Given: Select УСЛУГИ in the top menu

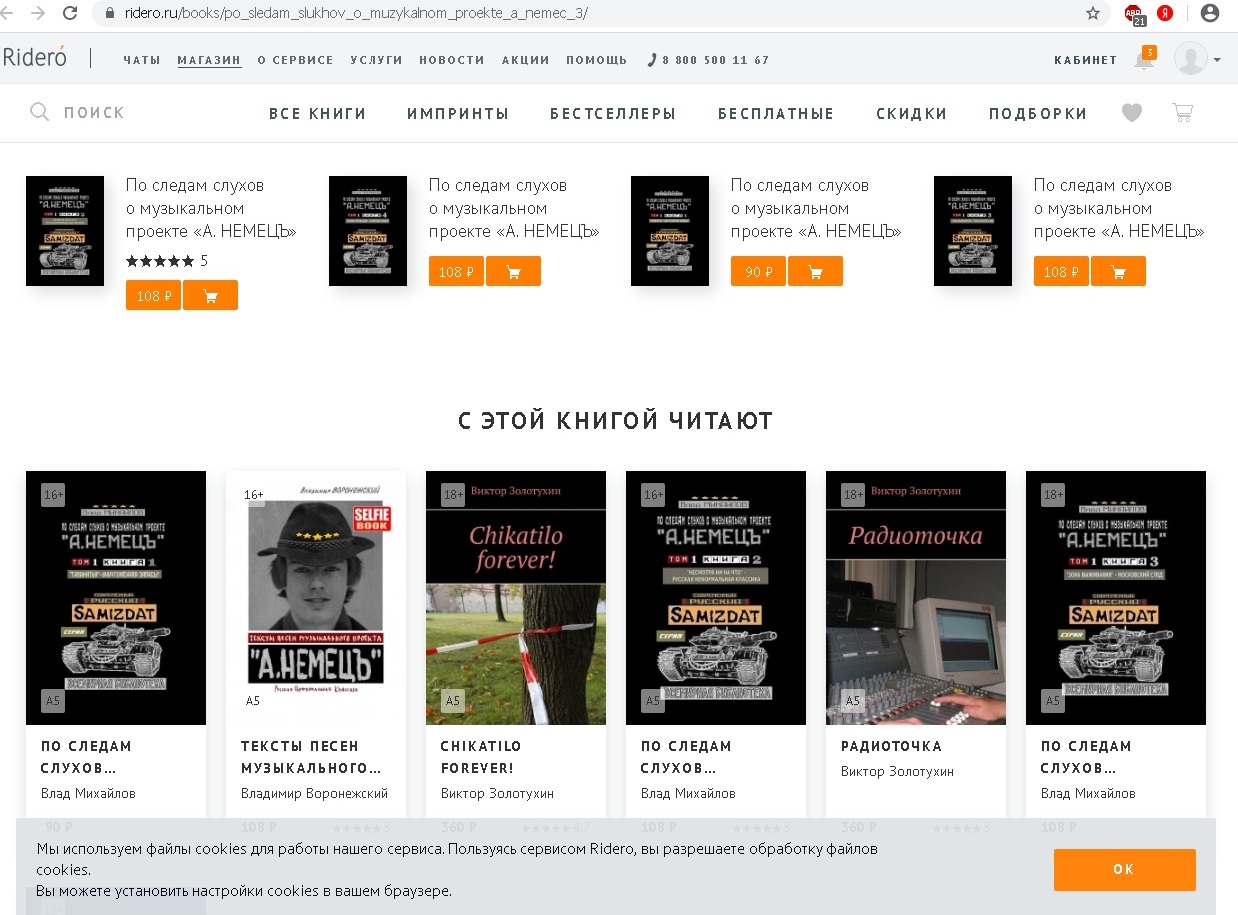Looking at the screenshot, I should (x=377, y=60).
